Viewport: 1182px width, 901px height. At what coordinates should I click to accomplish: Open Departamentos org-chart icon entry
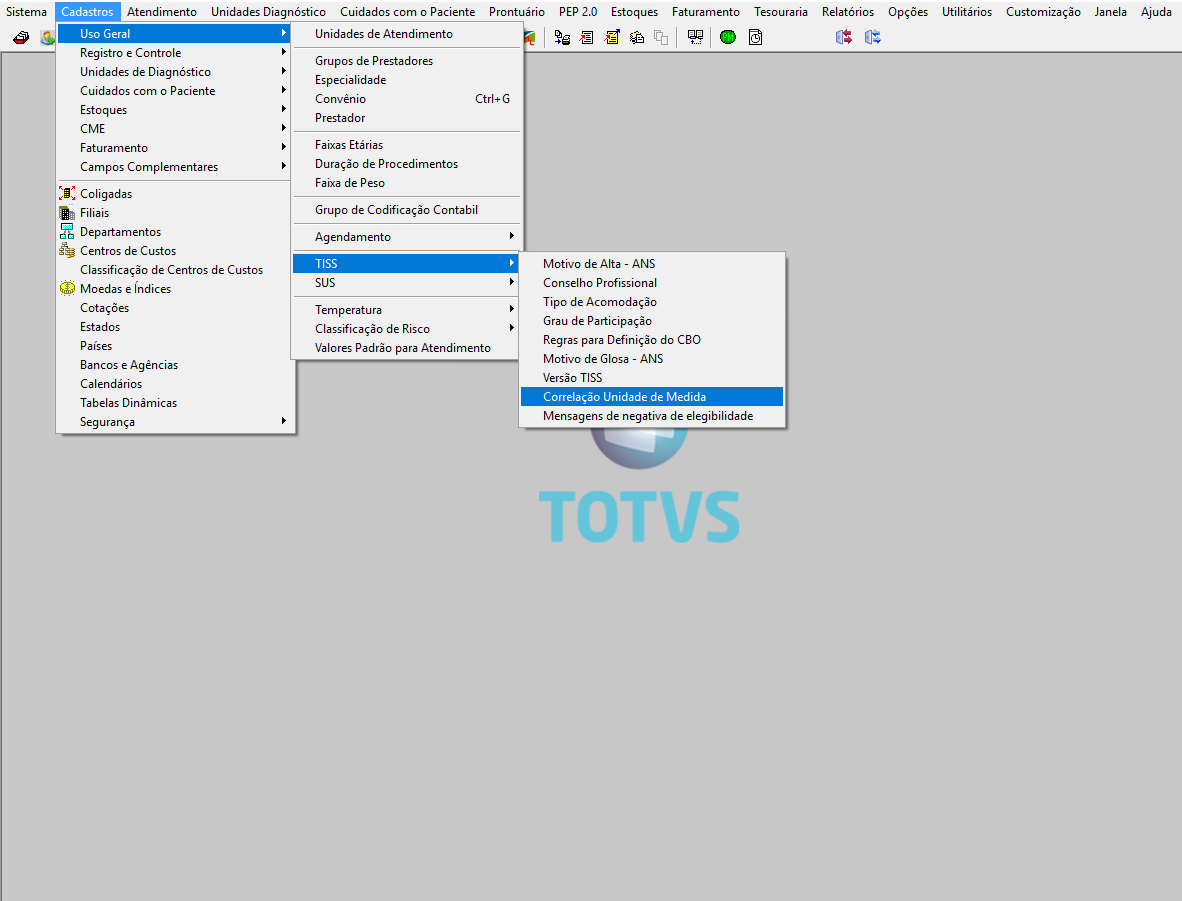pyautogui.click(x=67, y=231)
